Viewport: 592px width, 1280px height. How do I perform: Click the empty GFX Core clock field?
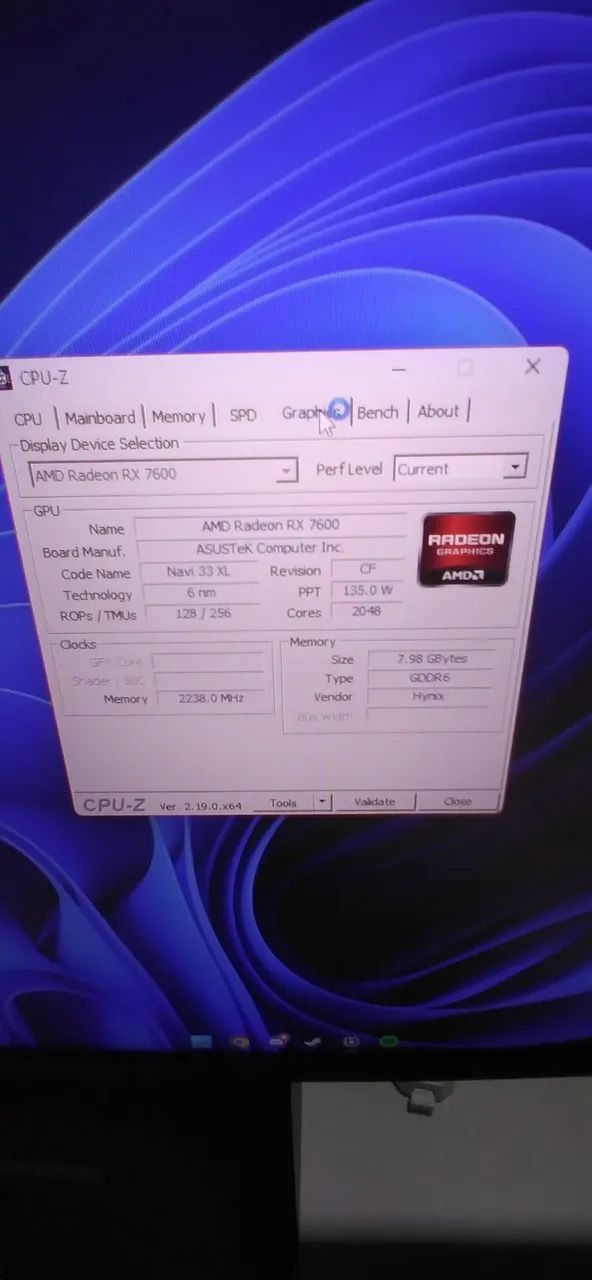[209, 661]
